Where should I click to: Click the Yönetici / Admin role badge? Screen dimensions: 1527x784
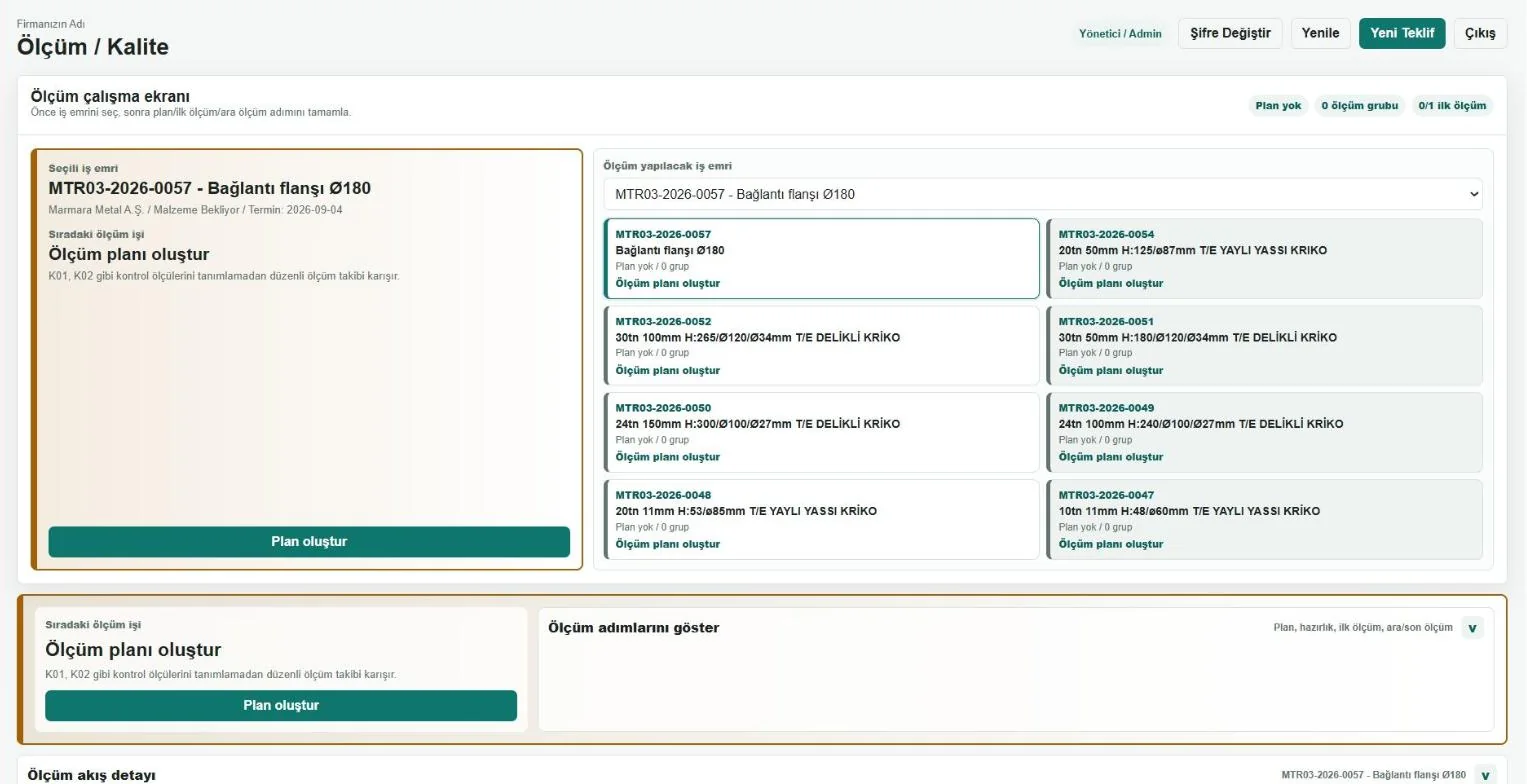tap(1120, 33)
